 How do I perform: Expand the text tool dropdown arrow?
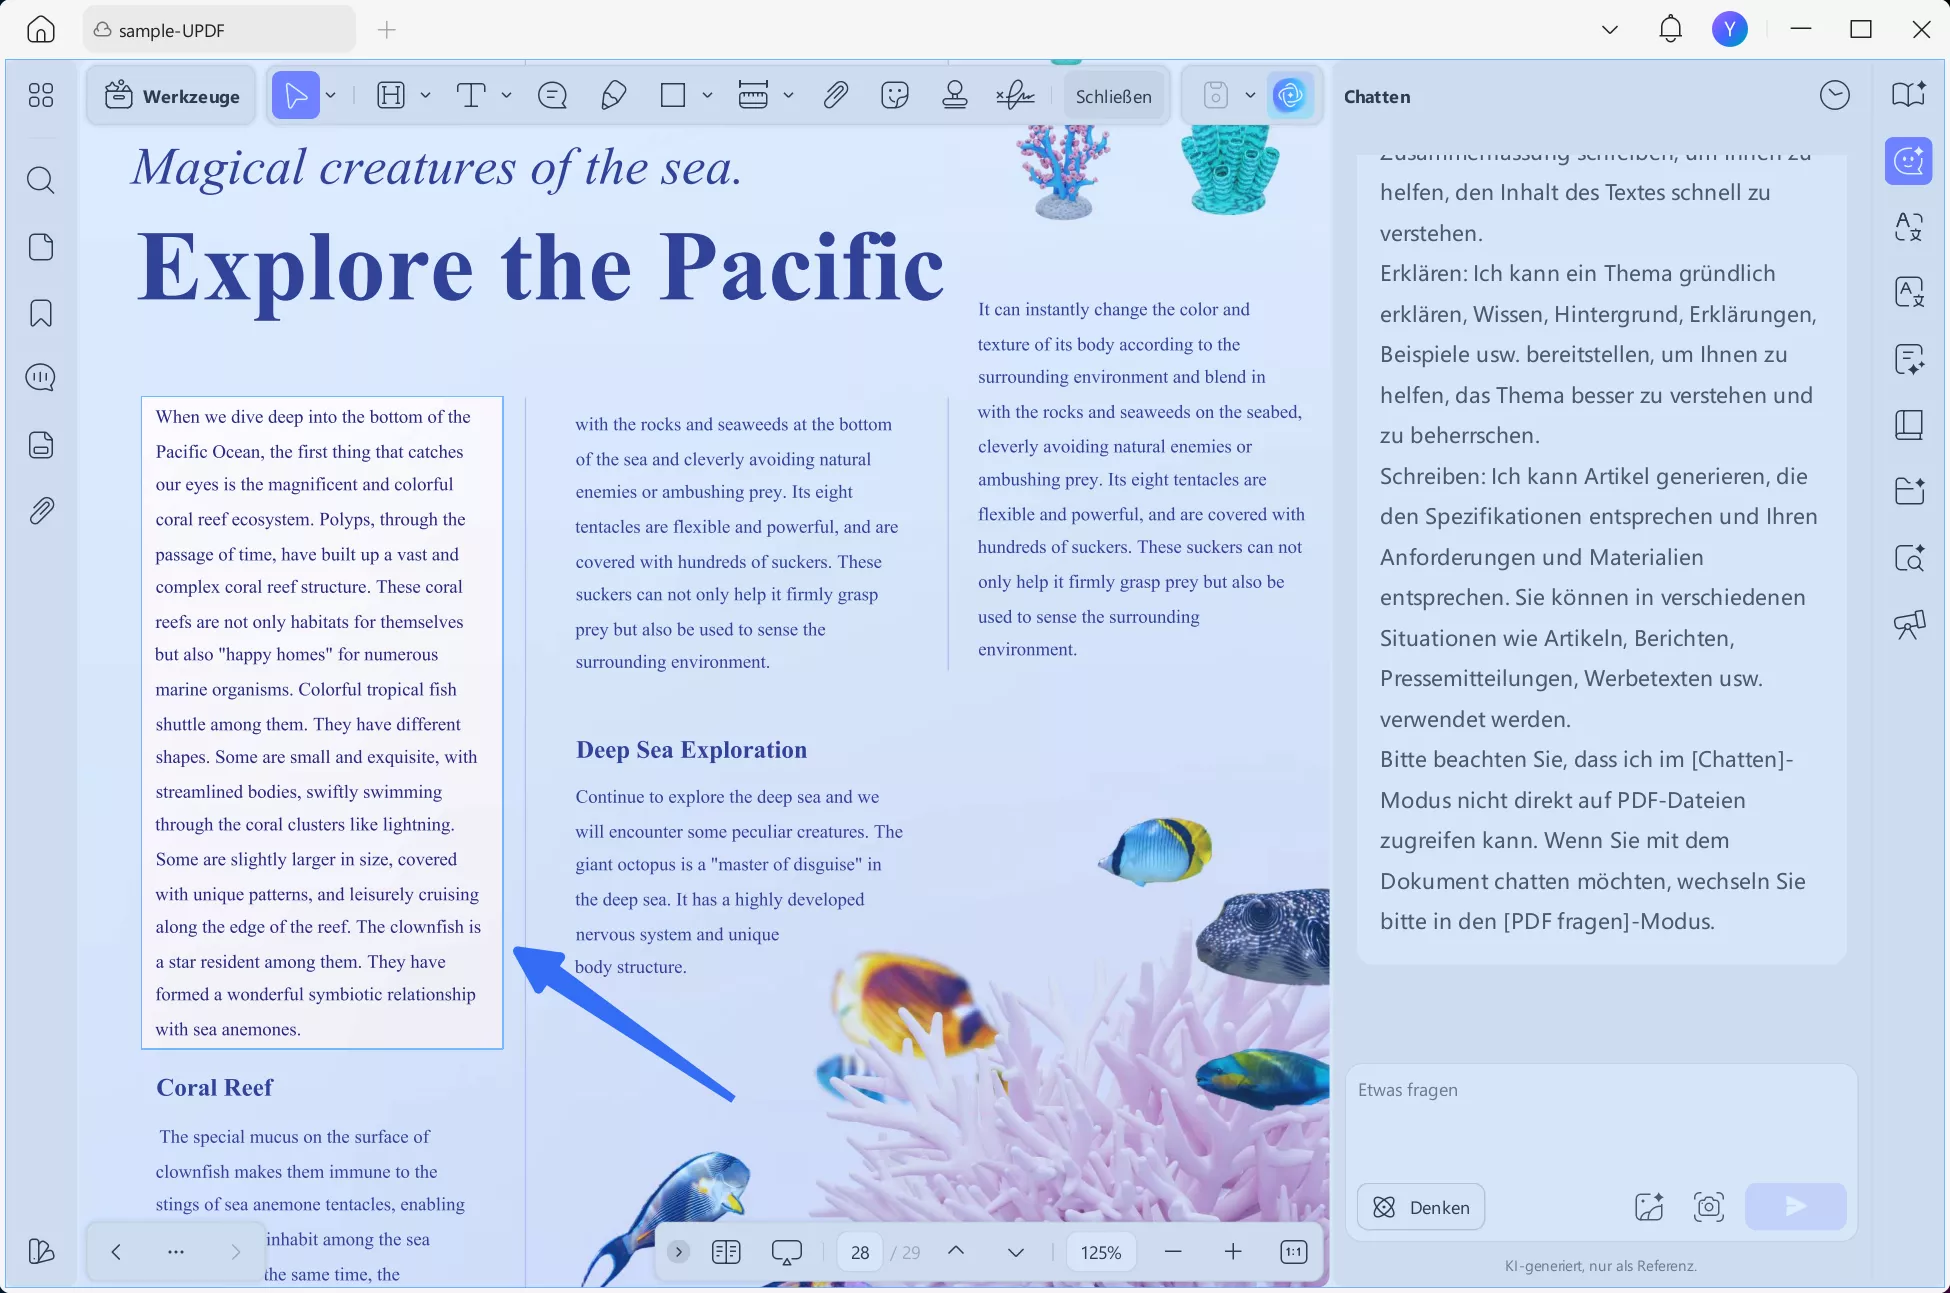507,96
